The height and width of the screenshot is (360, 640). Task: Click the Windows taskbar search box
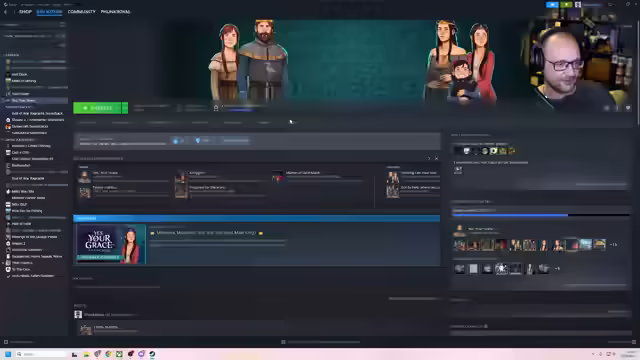pyautogui.click(x=41, y=354)
